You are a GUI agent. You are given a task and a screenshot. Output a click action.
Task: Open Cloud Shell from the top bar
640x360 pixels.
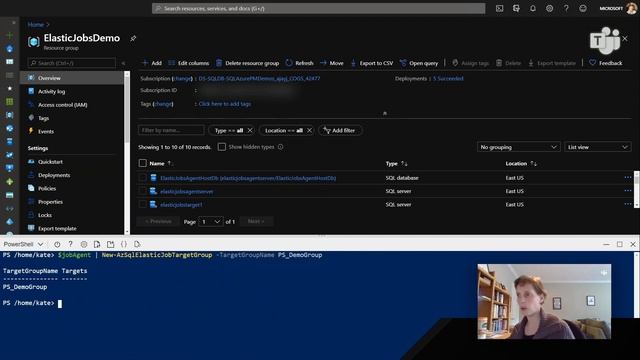coord(499,8)
